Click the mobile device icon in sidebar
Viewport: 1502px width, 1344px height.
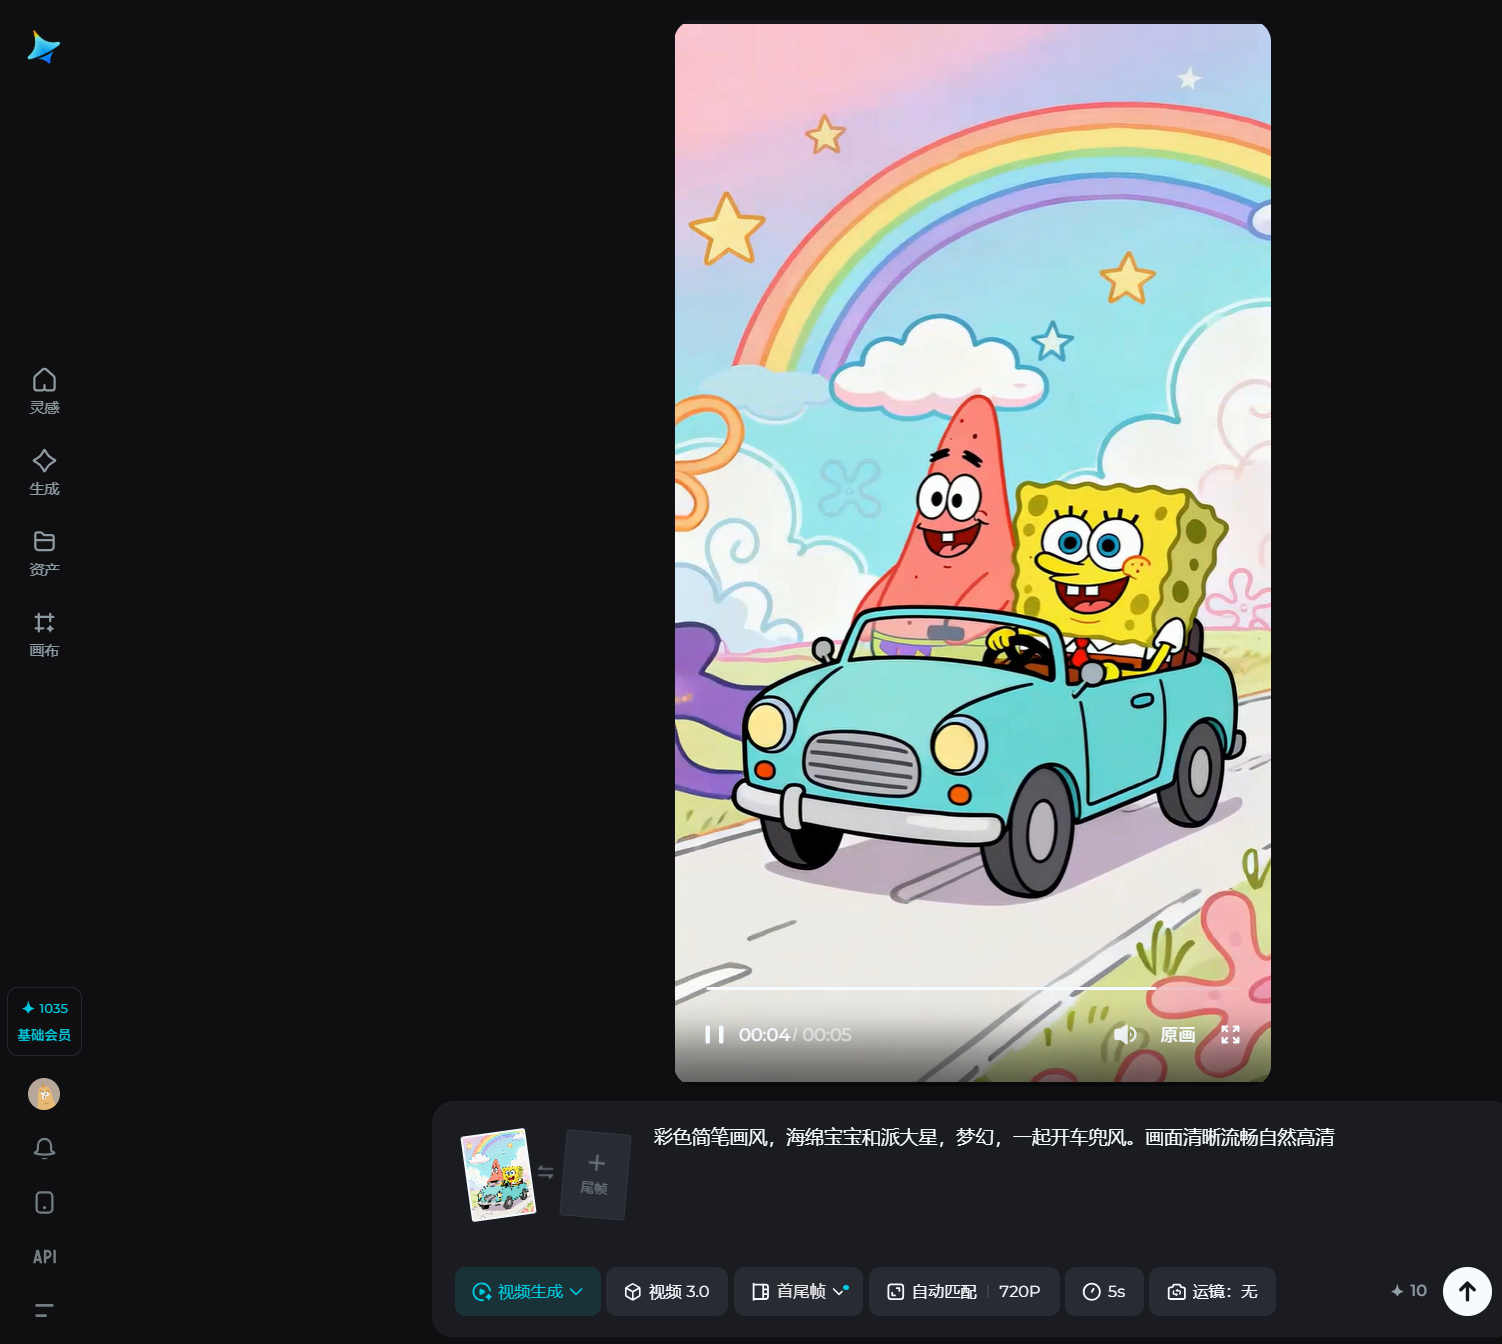(44, 1202)
